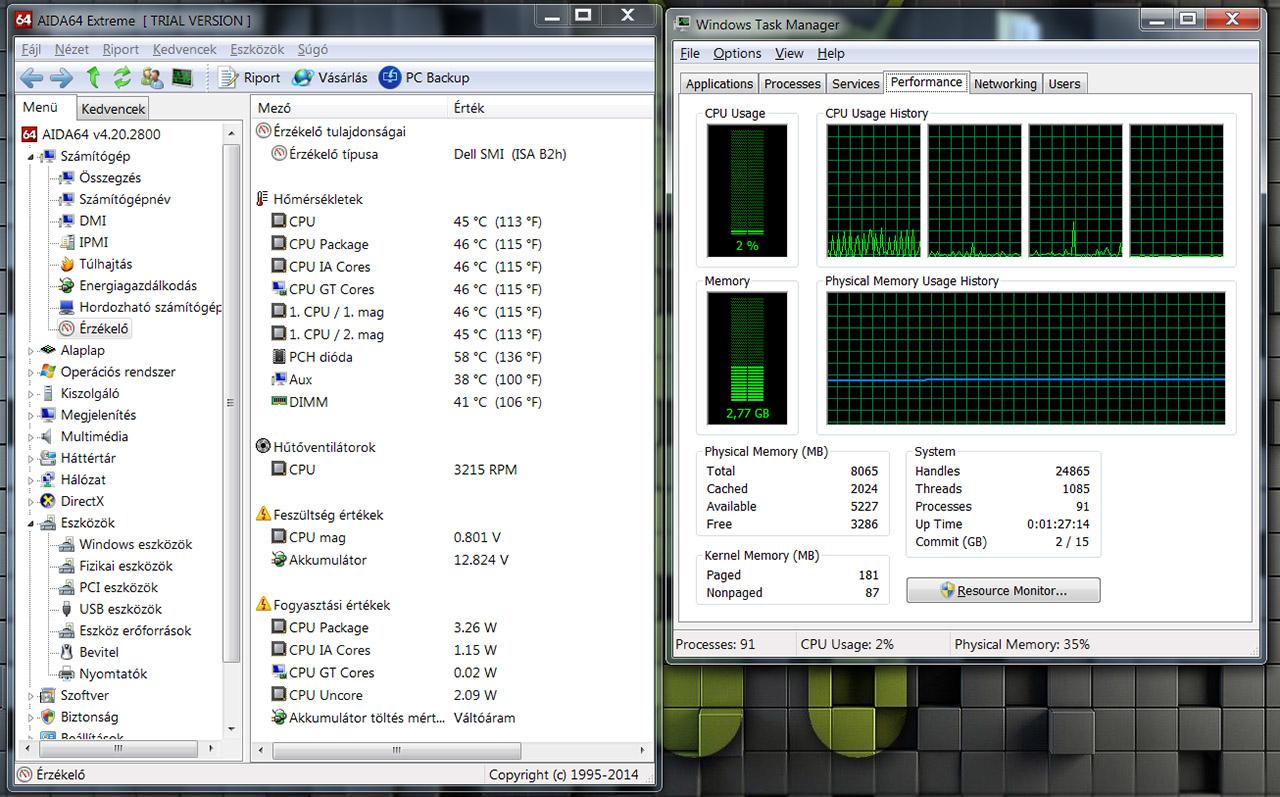
Task: Click the users icon in AIDA64 toolbar
Action: pyautogui.click(x=152, y=77)
